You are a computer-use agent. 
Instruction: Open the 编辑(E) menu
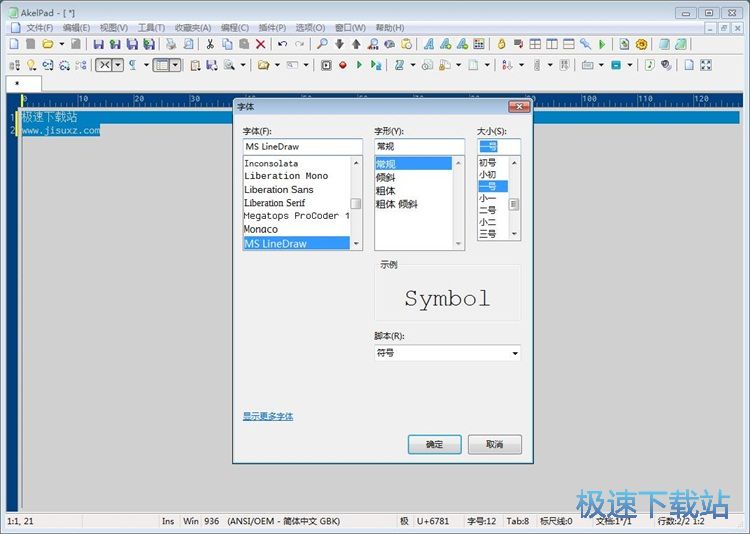[76, 28]
